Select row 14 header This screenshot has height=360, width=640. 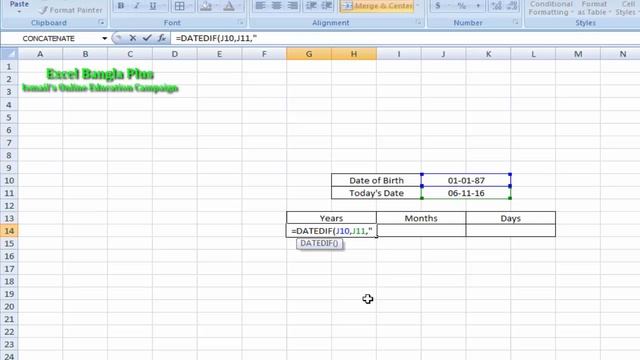point(9,231)
